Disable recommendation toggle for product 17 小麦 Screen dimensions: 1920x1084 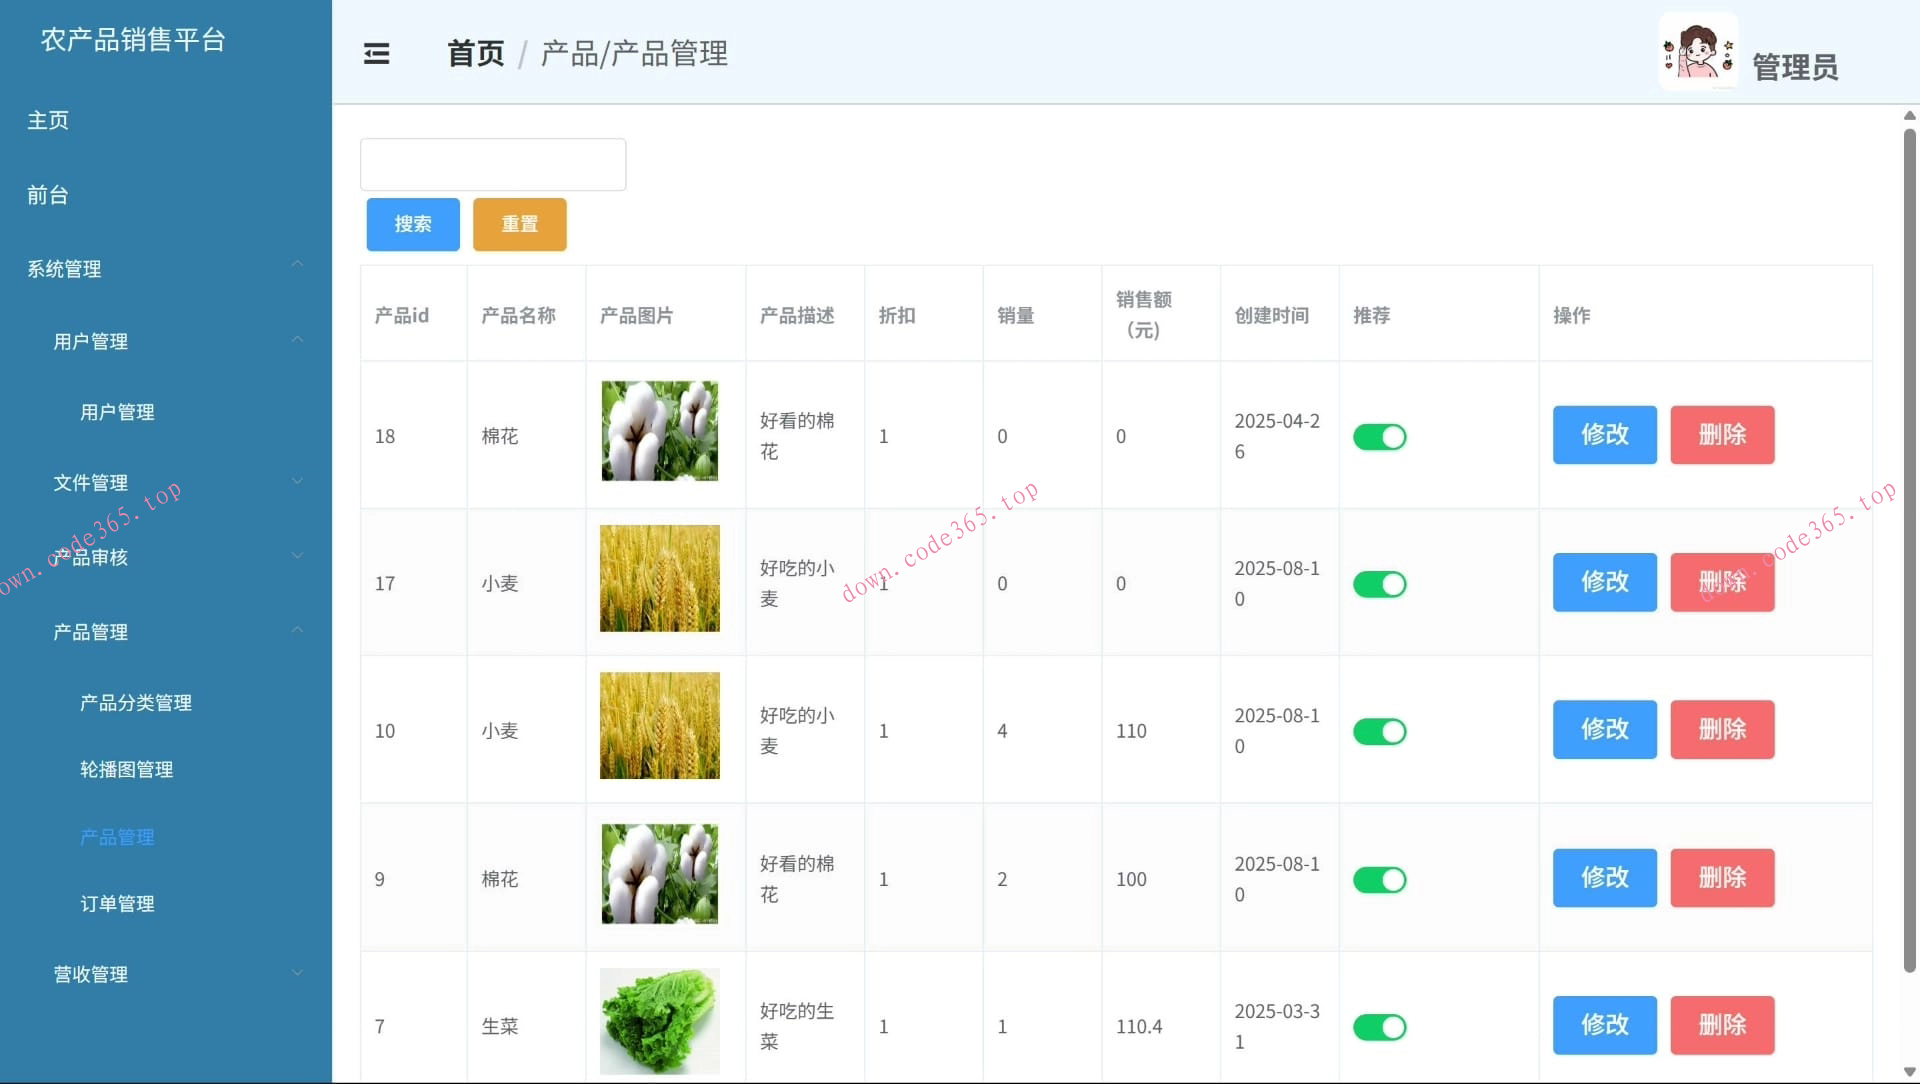point(1380,584)
